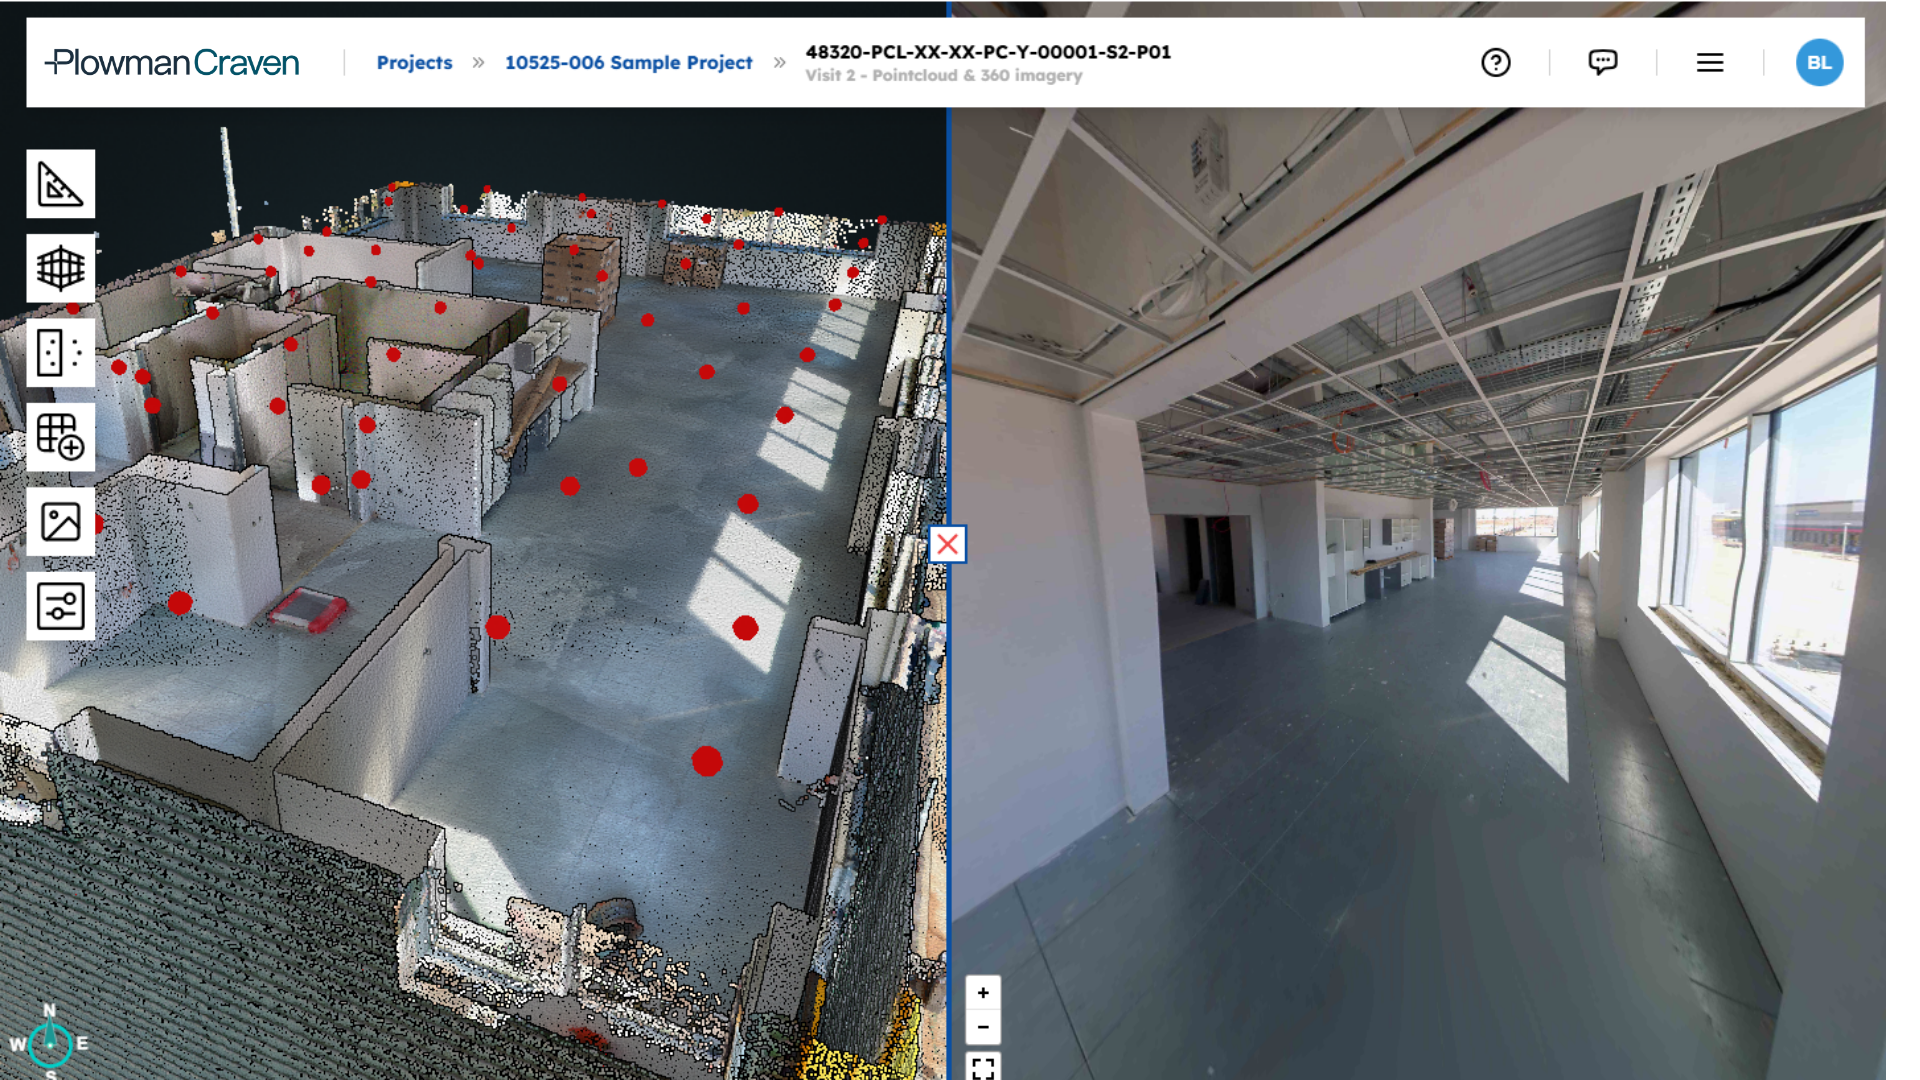Click the section/clipping tool icon
The height and width of the screenshot is (1080, 1920).
tap(60, 353)
